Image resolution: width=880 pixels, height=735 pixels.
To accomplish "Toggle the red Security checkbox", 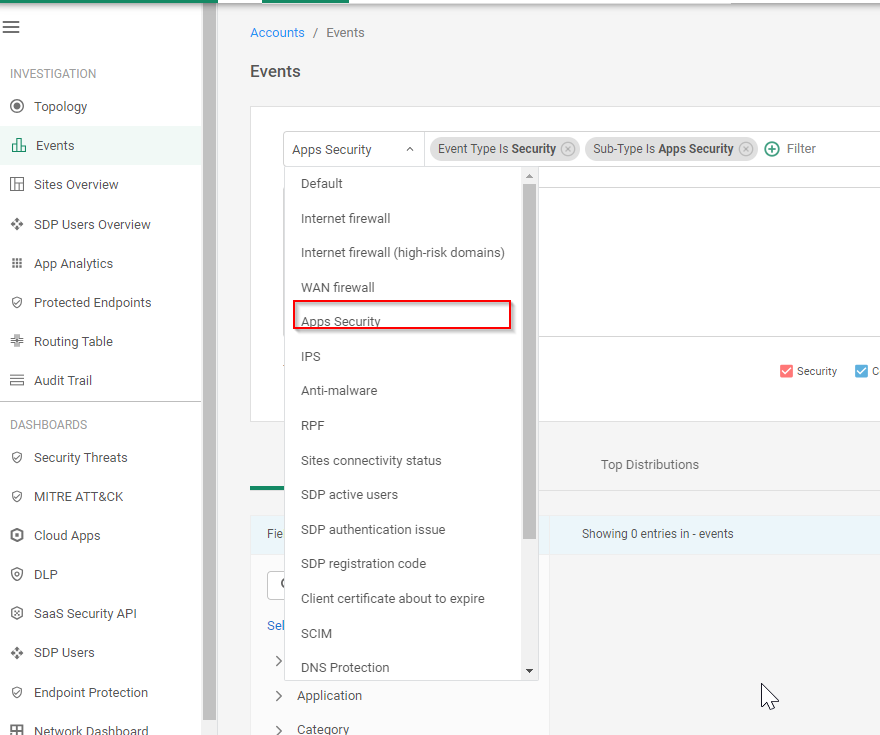I will pyautogui.click(x=786, y=371).
